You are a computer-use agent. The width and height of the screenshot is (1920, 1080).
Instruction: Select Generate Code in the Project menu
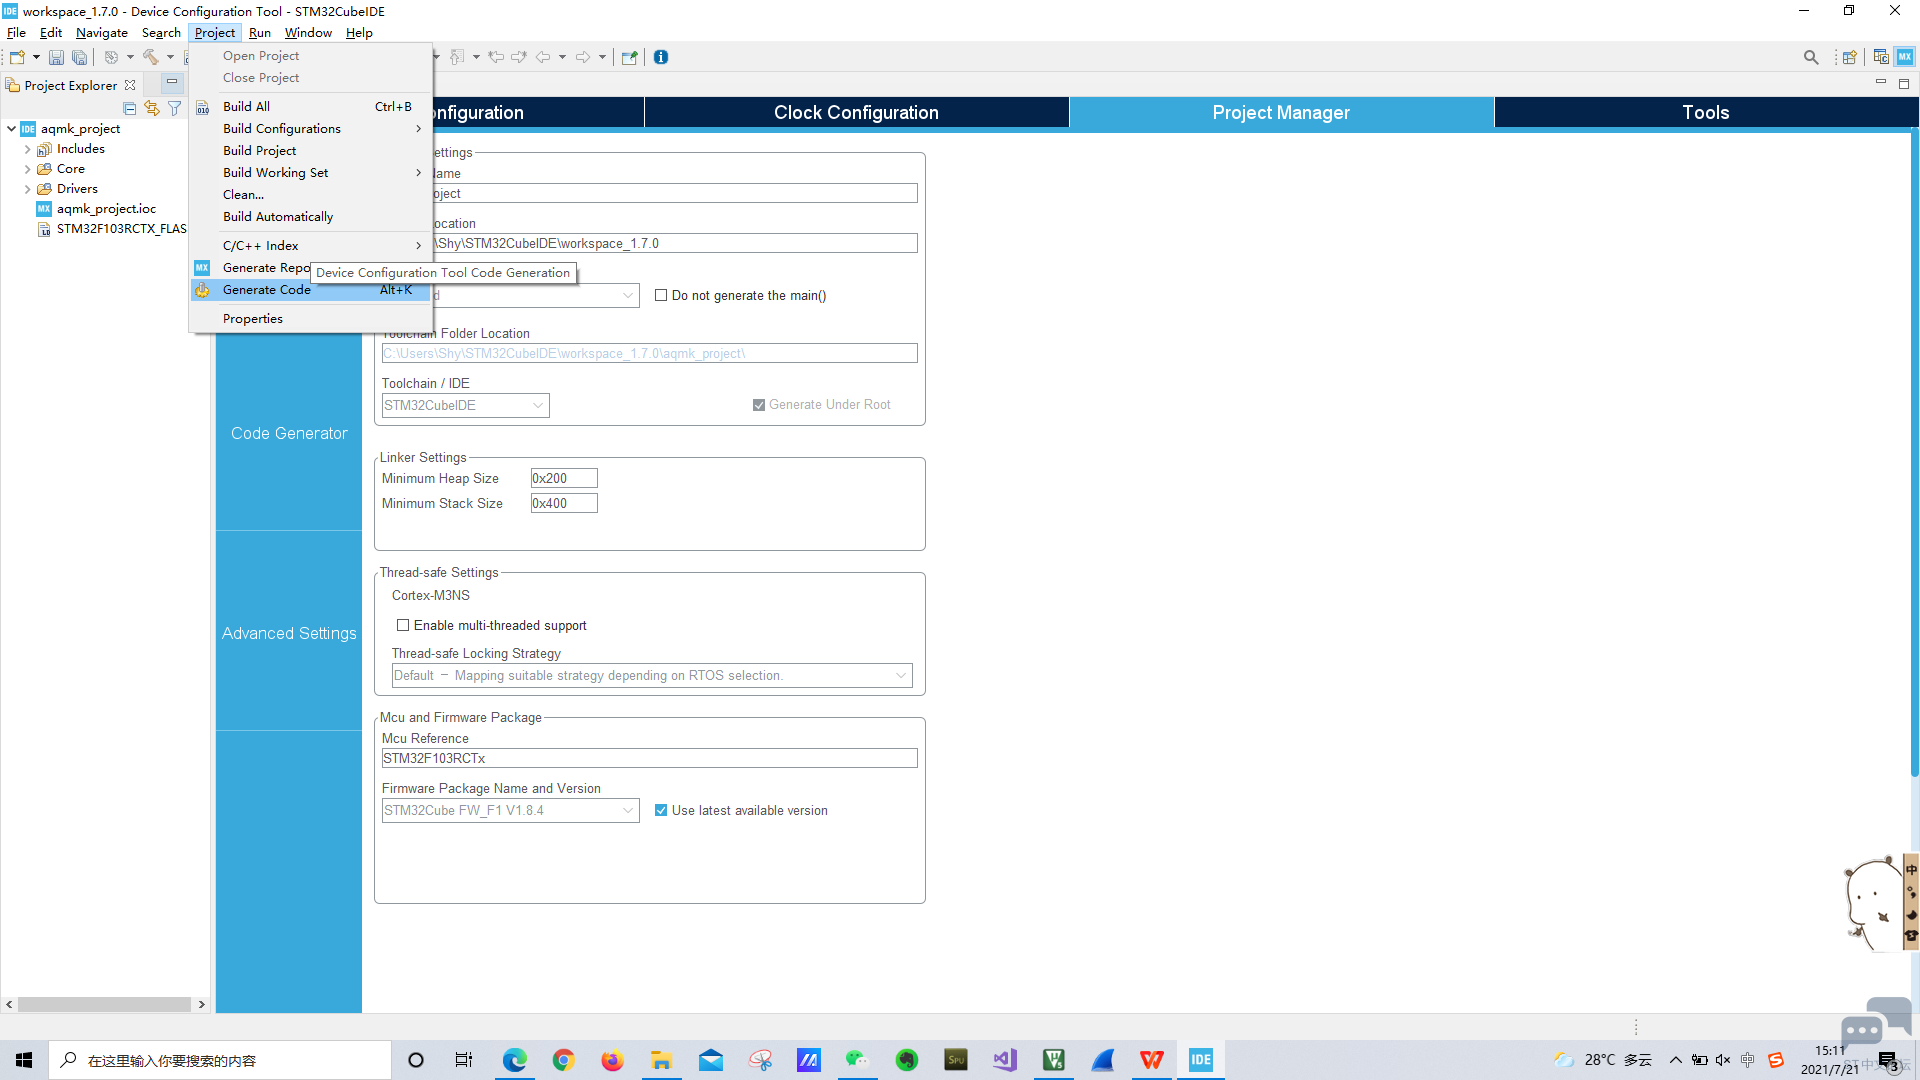click(x=310, y=290)
